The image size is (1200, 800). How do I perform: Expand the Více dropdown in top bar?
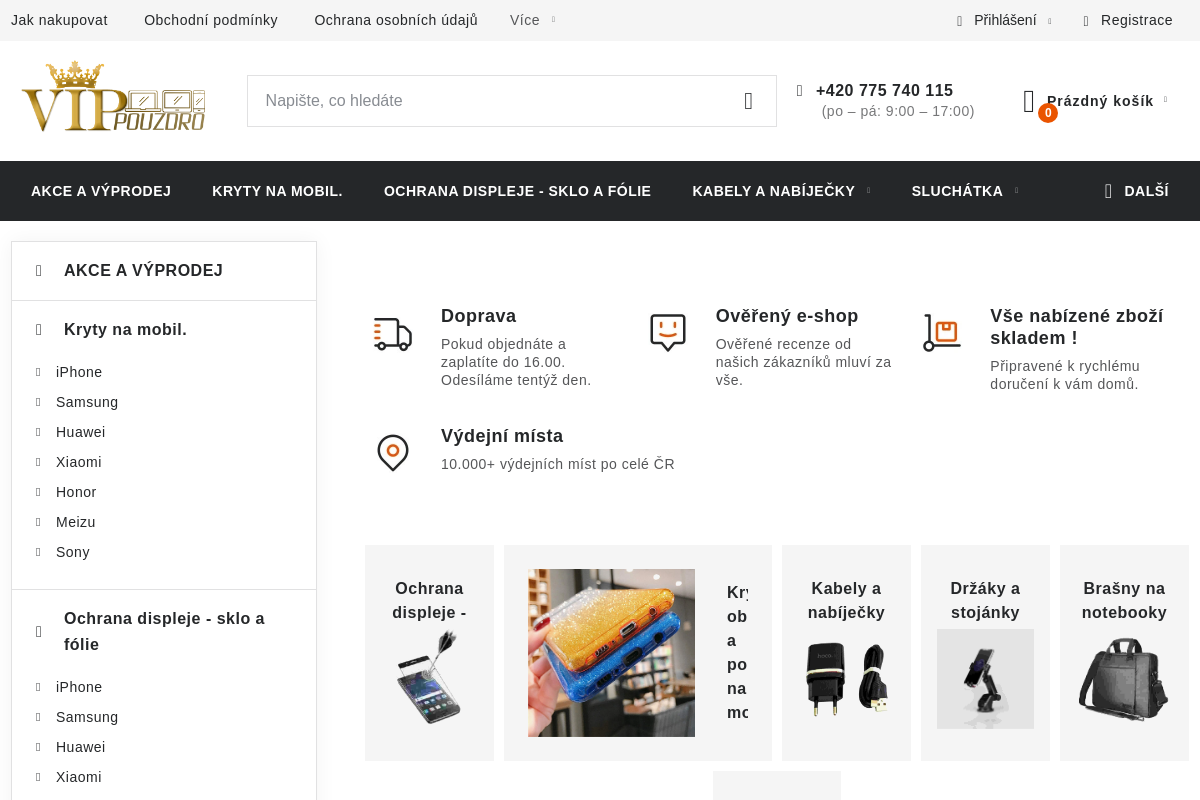tap(532, 20)
